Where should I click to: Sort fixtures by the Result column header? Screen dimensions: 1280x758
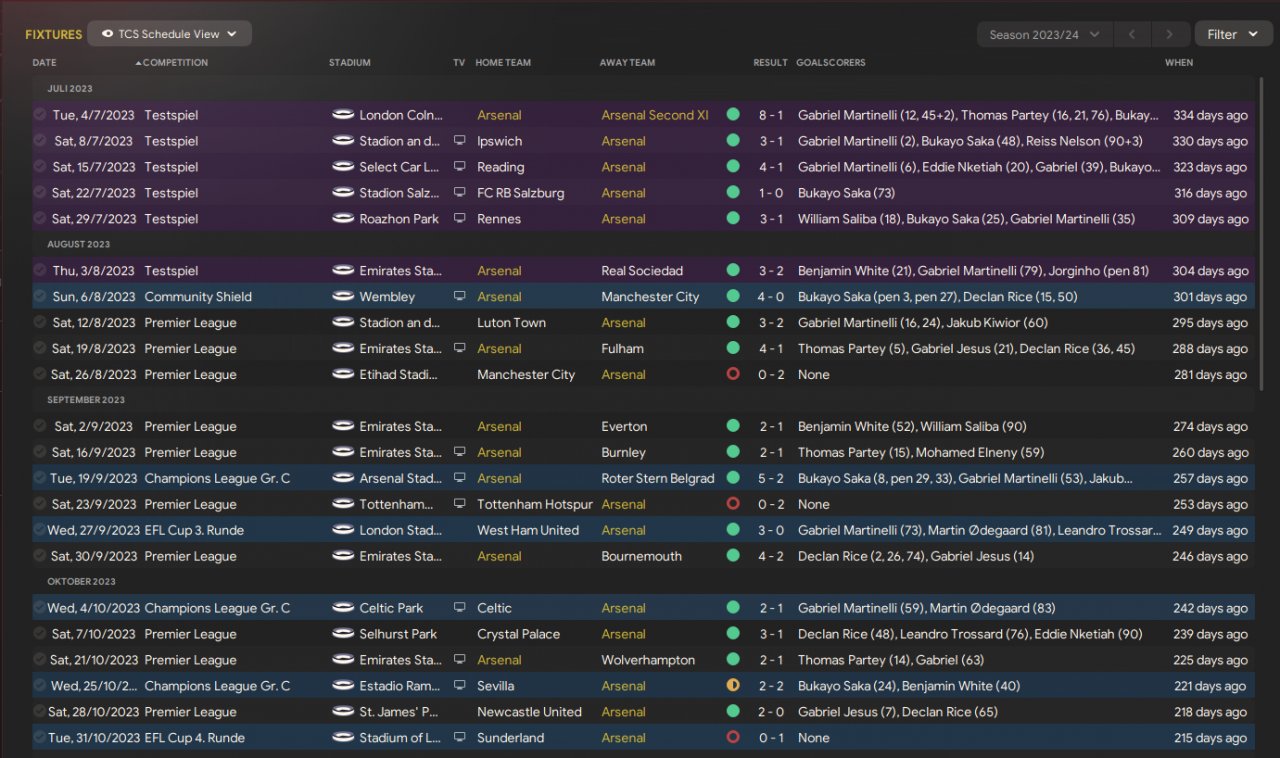click(770, 63)
